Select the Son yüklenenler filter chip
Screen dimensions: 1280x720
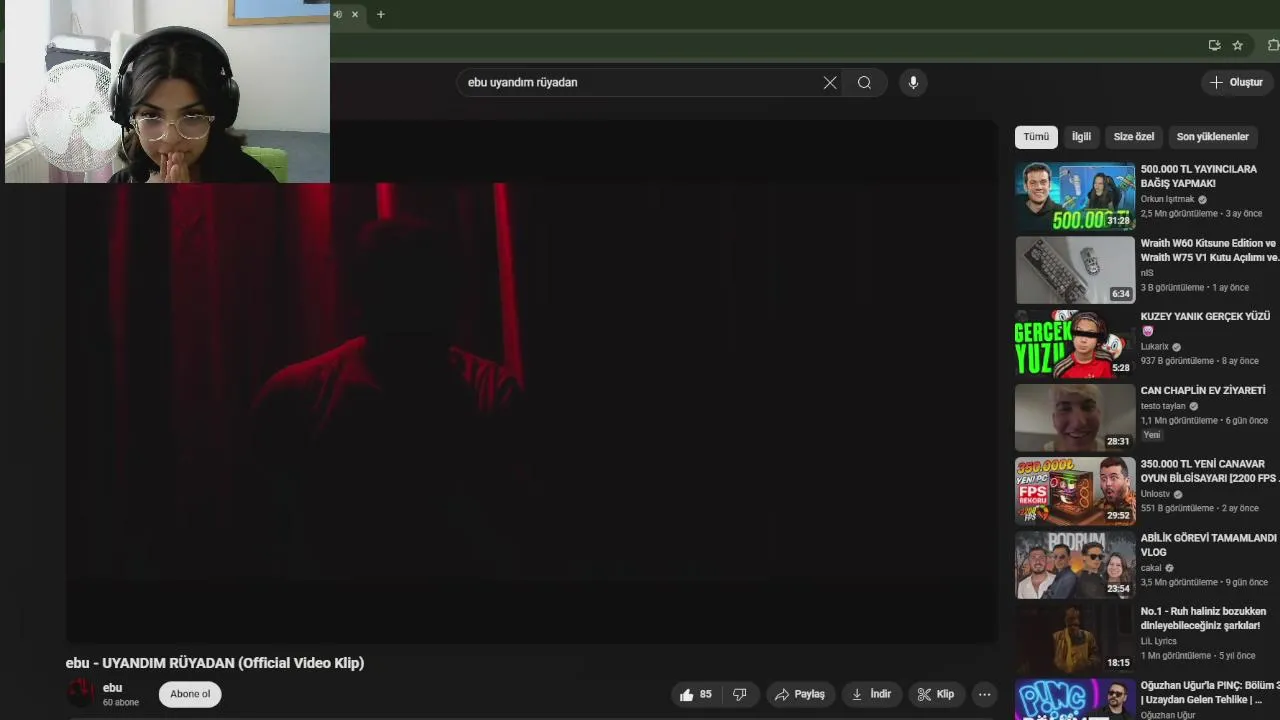point(1212,137)
